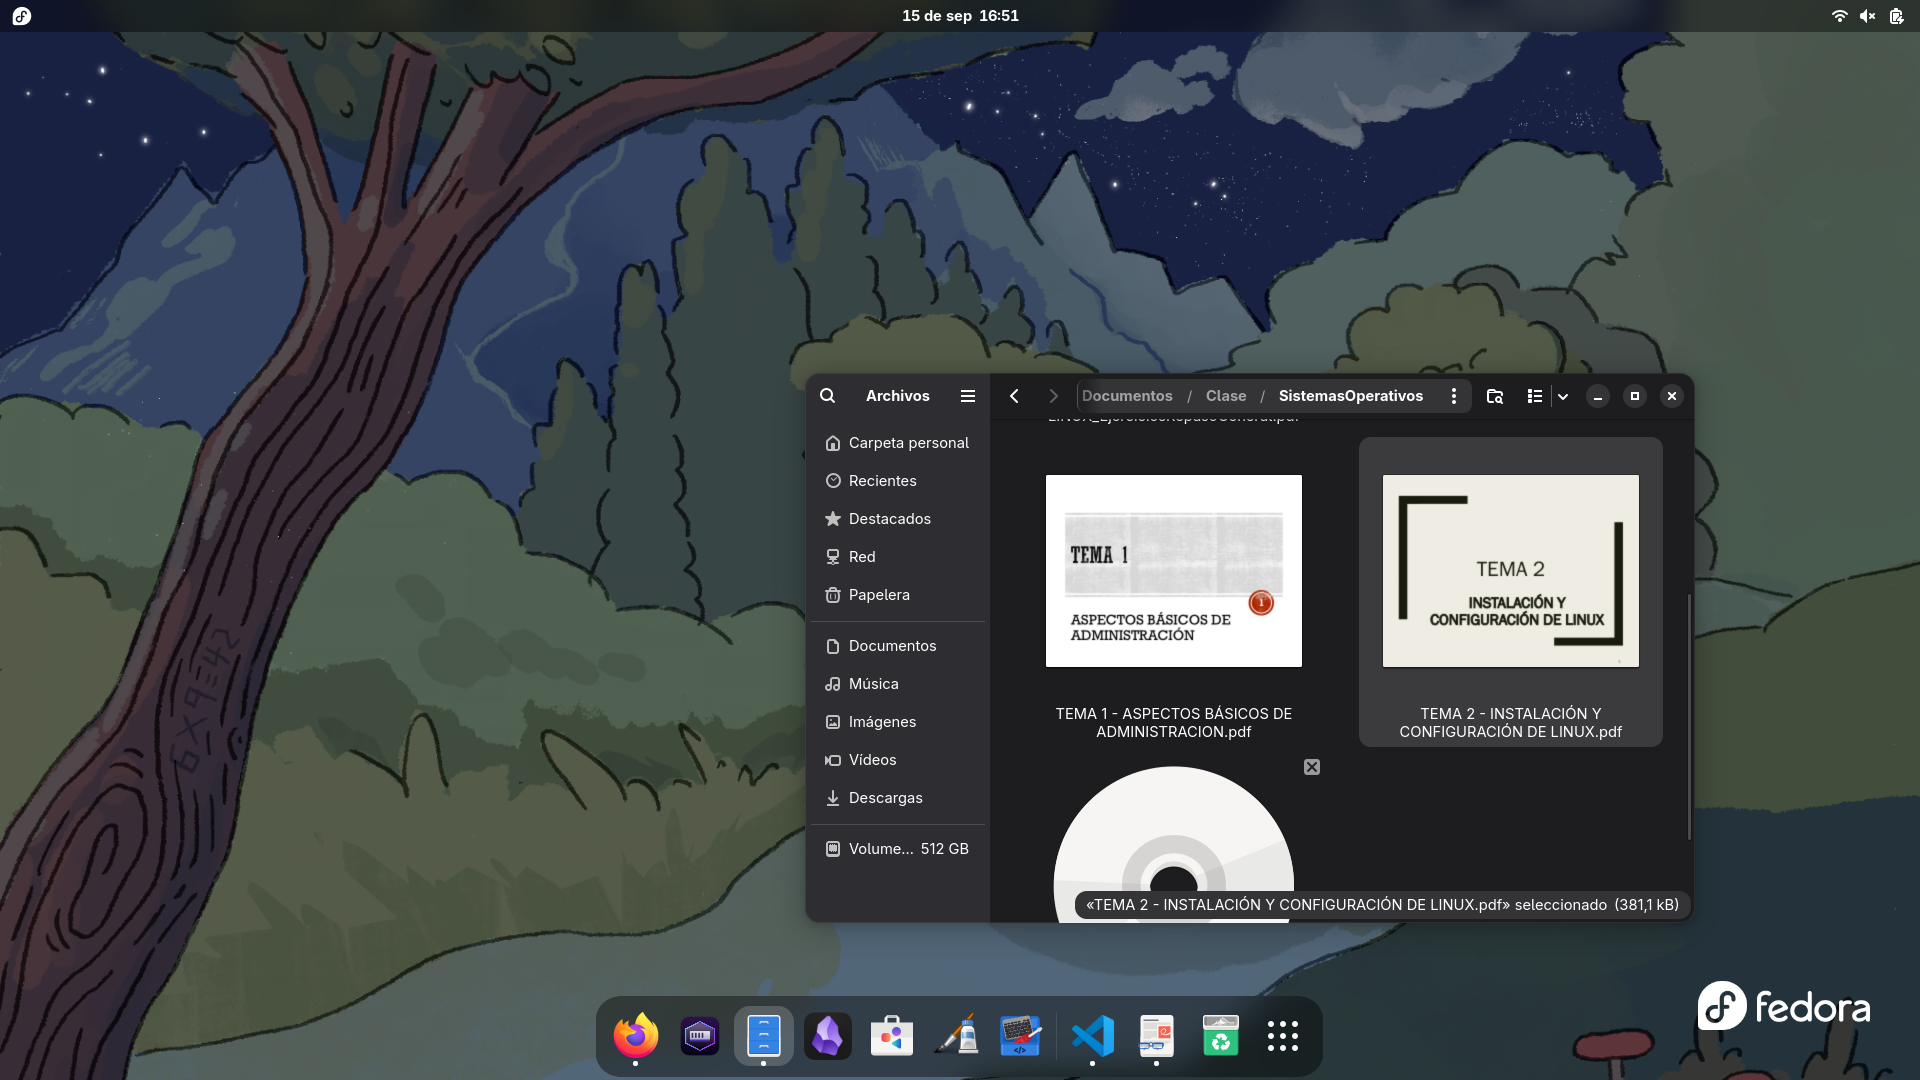Open the search in Archivos sidebar header

point(827,396)
